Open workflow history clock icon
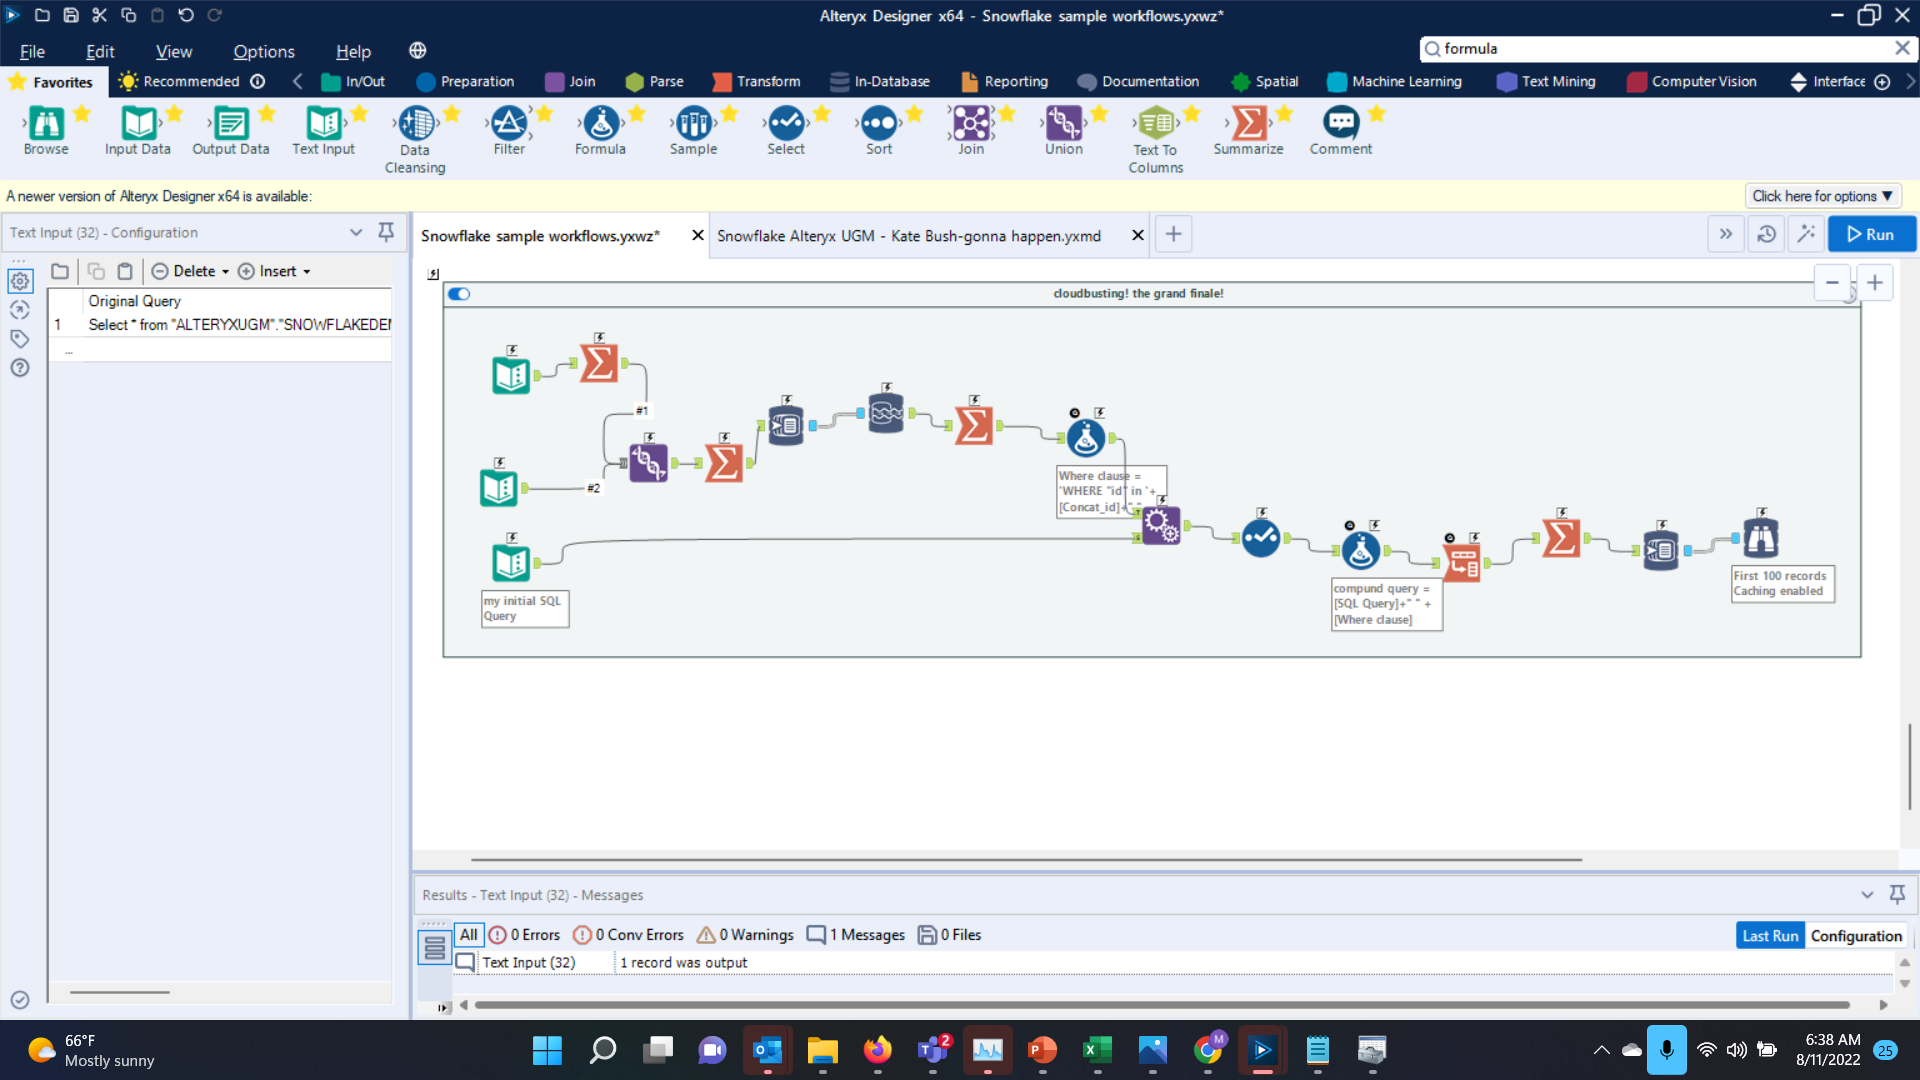Image resolution: width=1920 pixels, height=1080 pixels. (1766, 234)
